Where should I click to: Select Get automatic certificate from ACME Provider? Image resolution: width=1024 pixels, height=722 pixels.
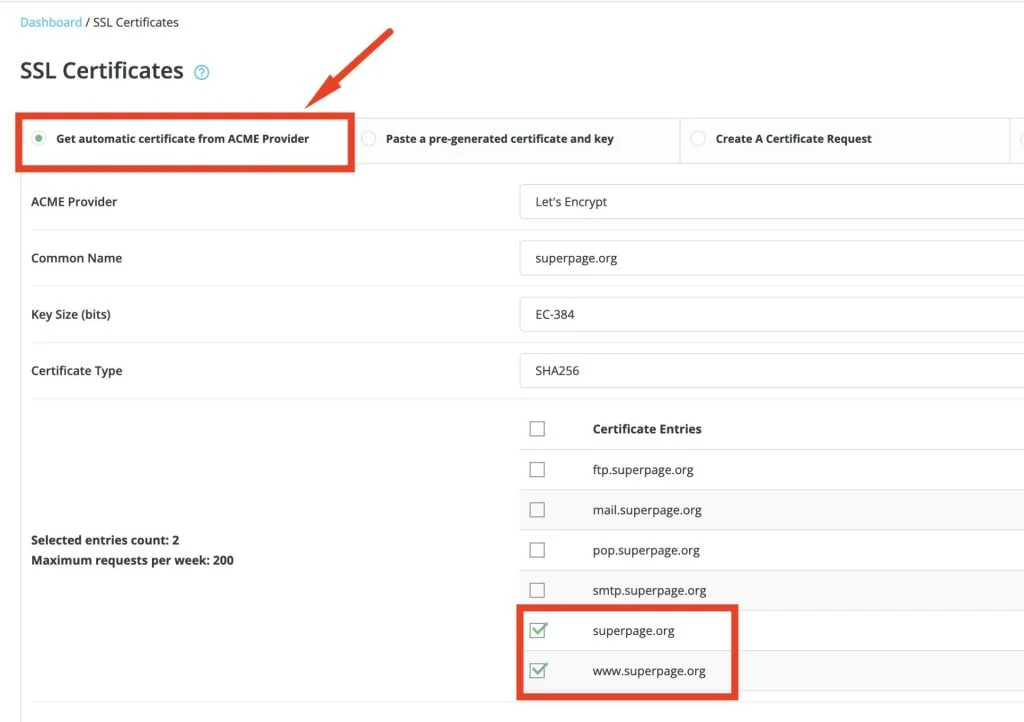(39, 138)
